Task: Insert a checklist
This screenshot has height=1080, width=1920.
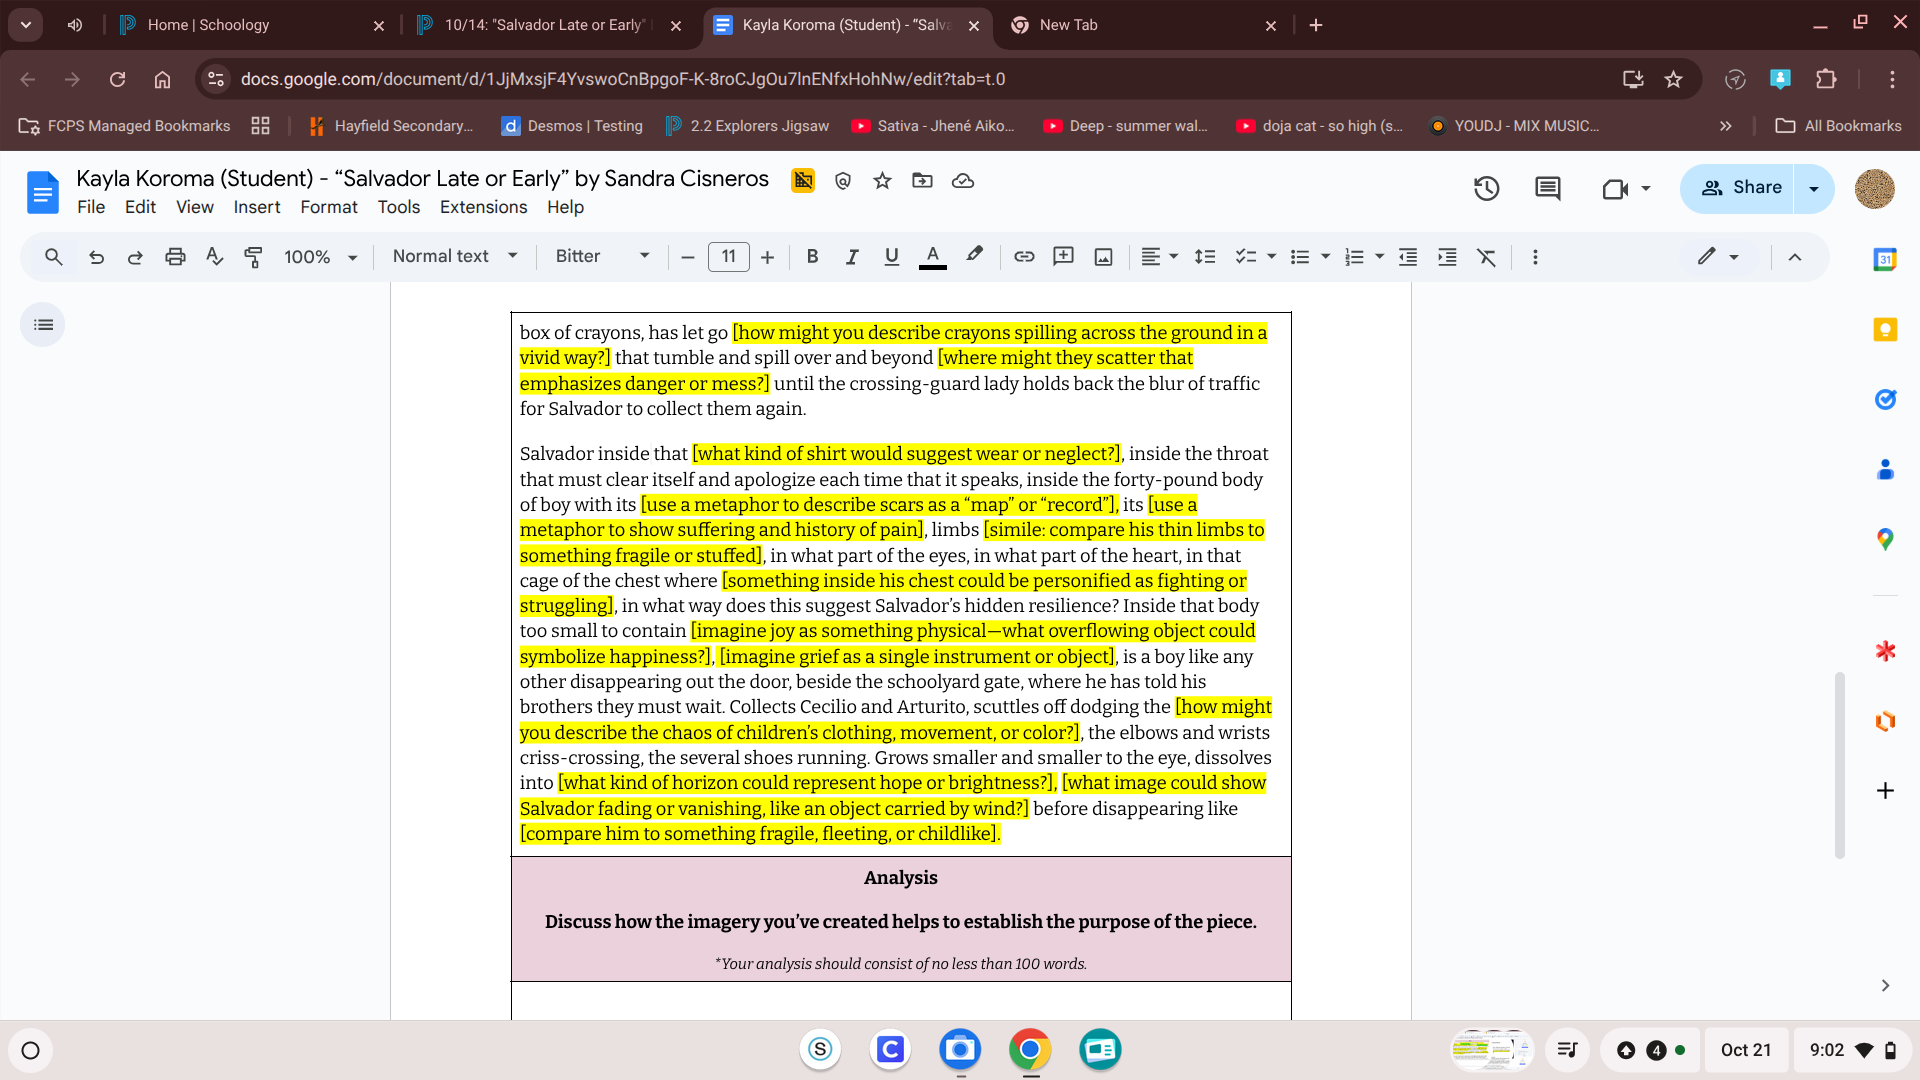Action: coord(1245,257)
